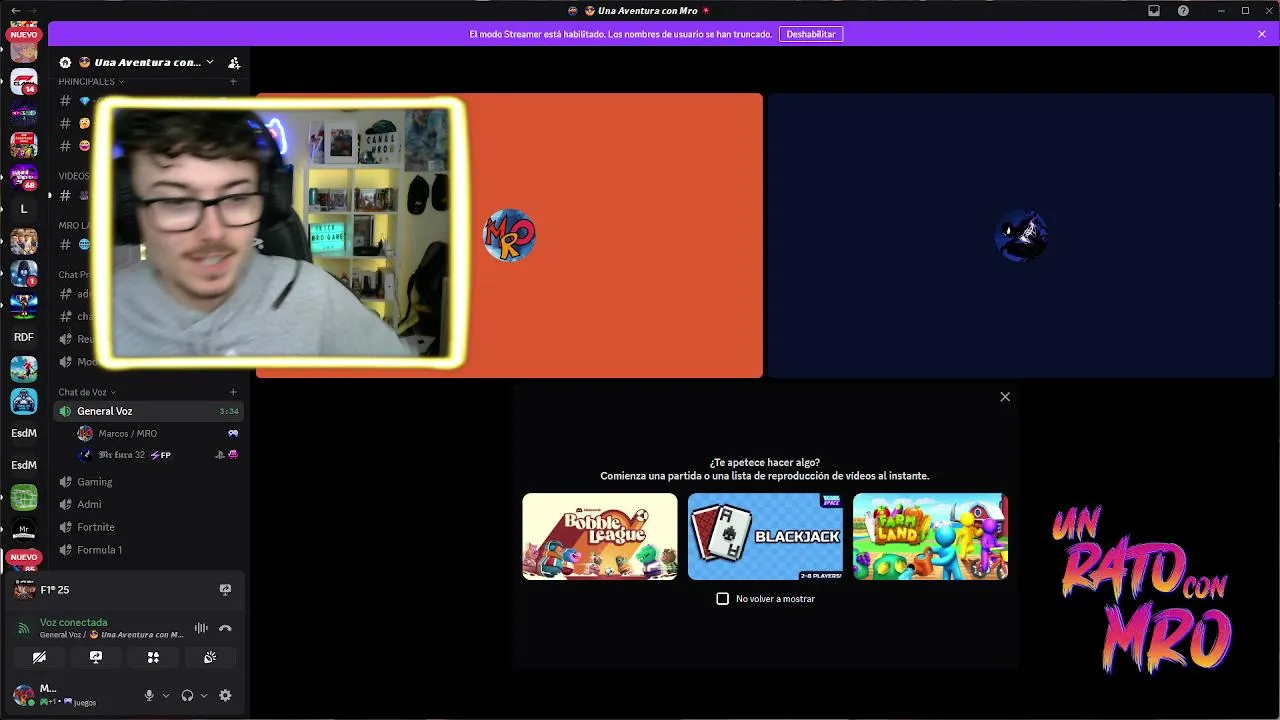Check the No volver a mostrar checkbox
The height and width of the screenshot is (720, 1280).
(723, 598)
